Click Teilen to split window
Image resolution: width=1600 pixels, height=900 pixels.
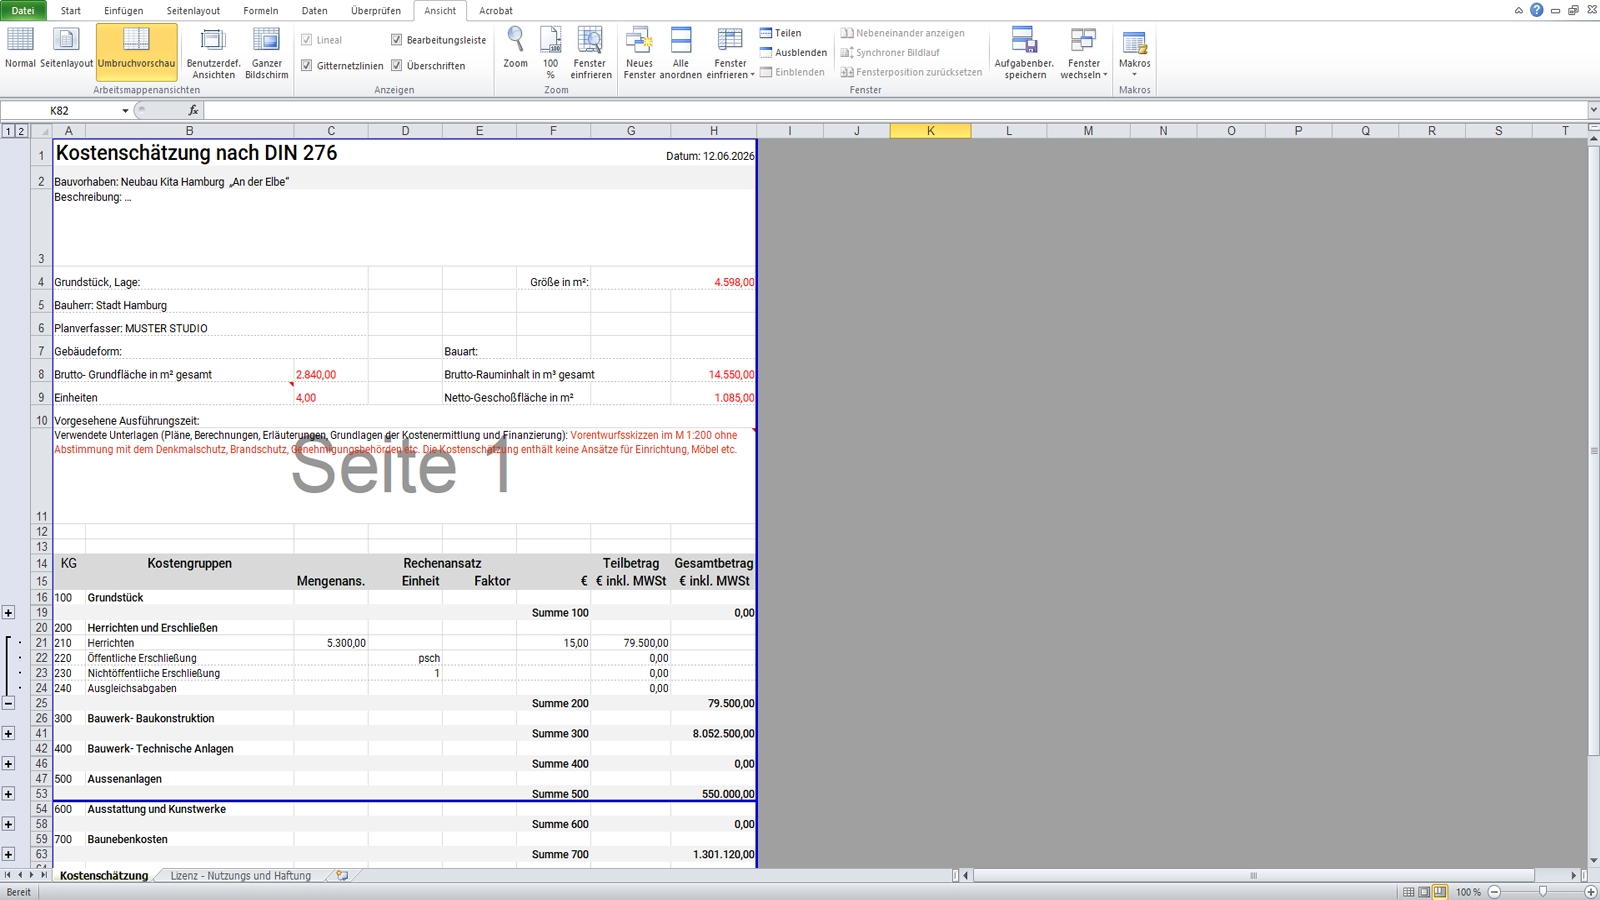coord(781,33)
